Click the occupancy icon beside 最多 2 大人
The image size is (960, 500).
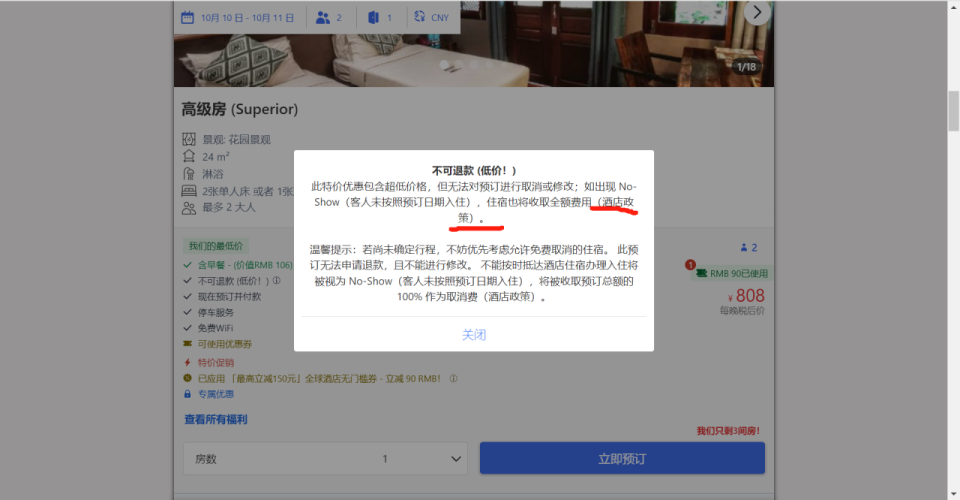click(189, 208)
